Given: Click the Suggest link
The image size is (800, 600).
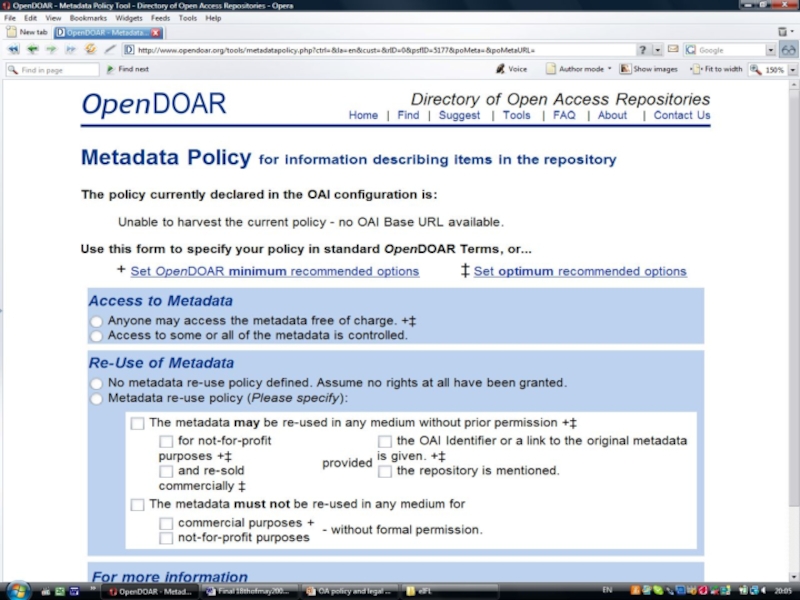Looking at the screenshot, I should [459, 115].
